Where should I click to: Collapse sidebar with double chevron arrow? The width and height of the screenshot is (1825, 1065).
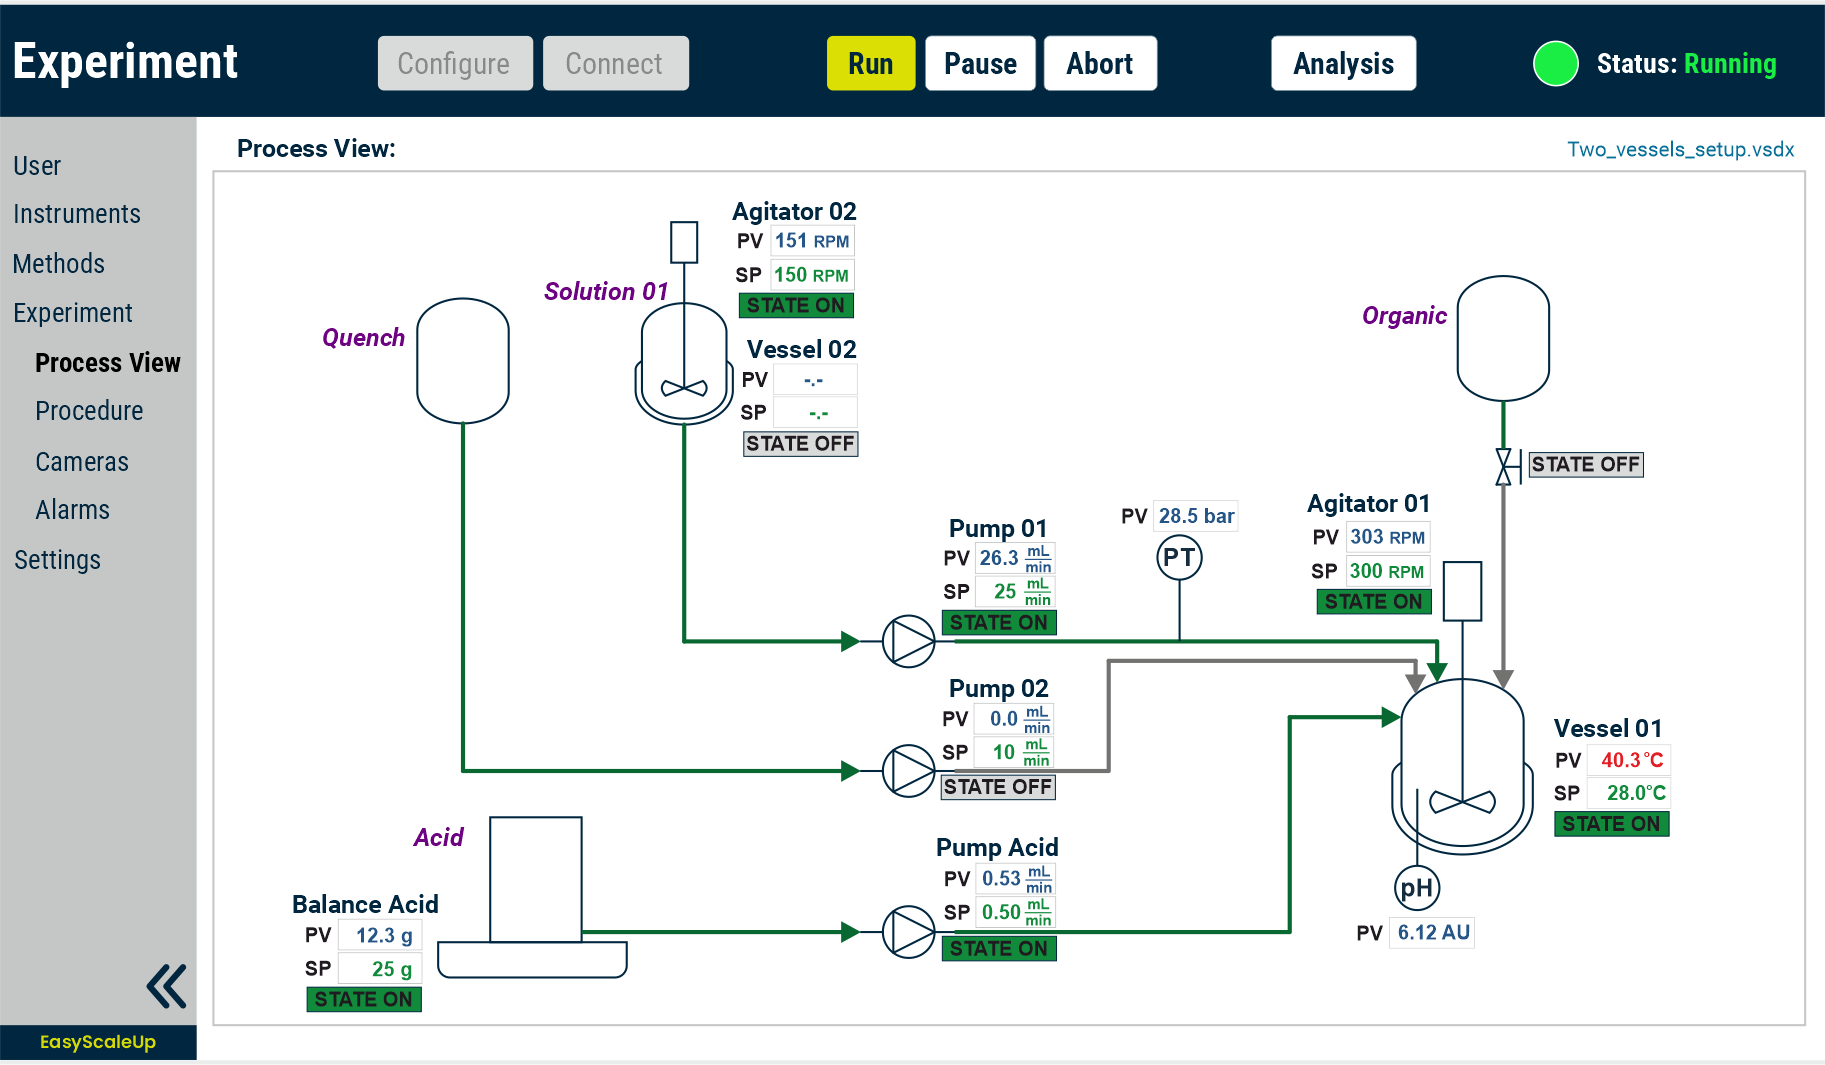[x=166, y=986]
